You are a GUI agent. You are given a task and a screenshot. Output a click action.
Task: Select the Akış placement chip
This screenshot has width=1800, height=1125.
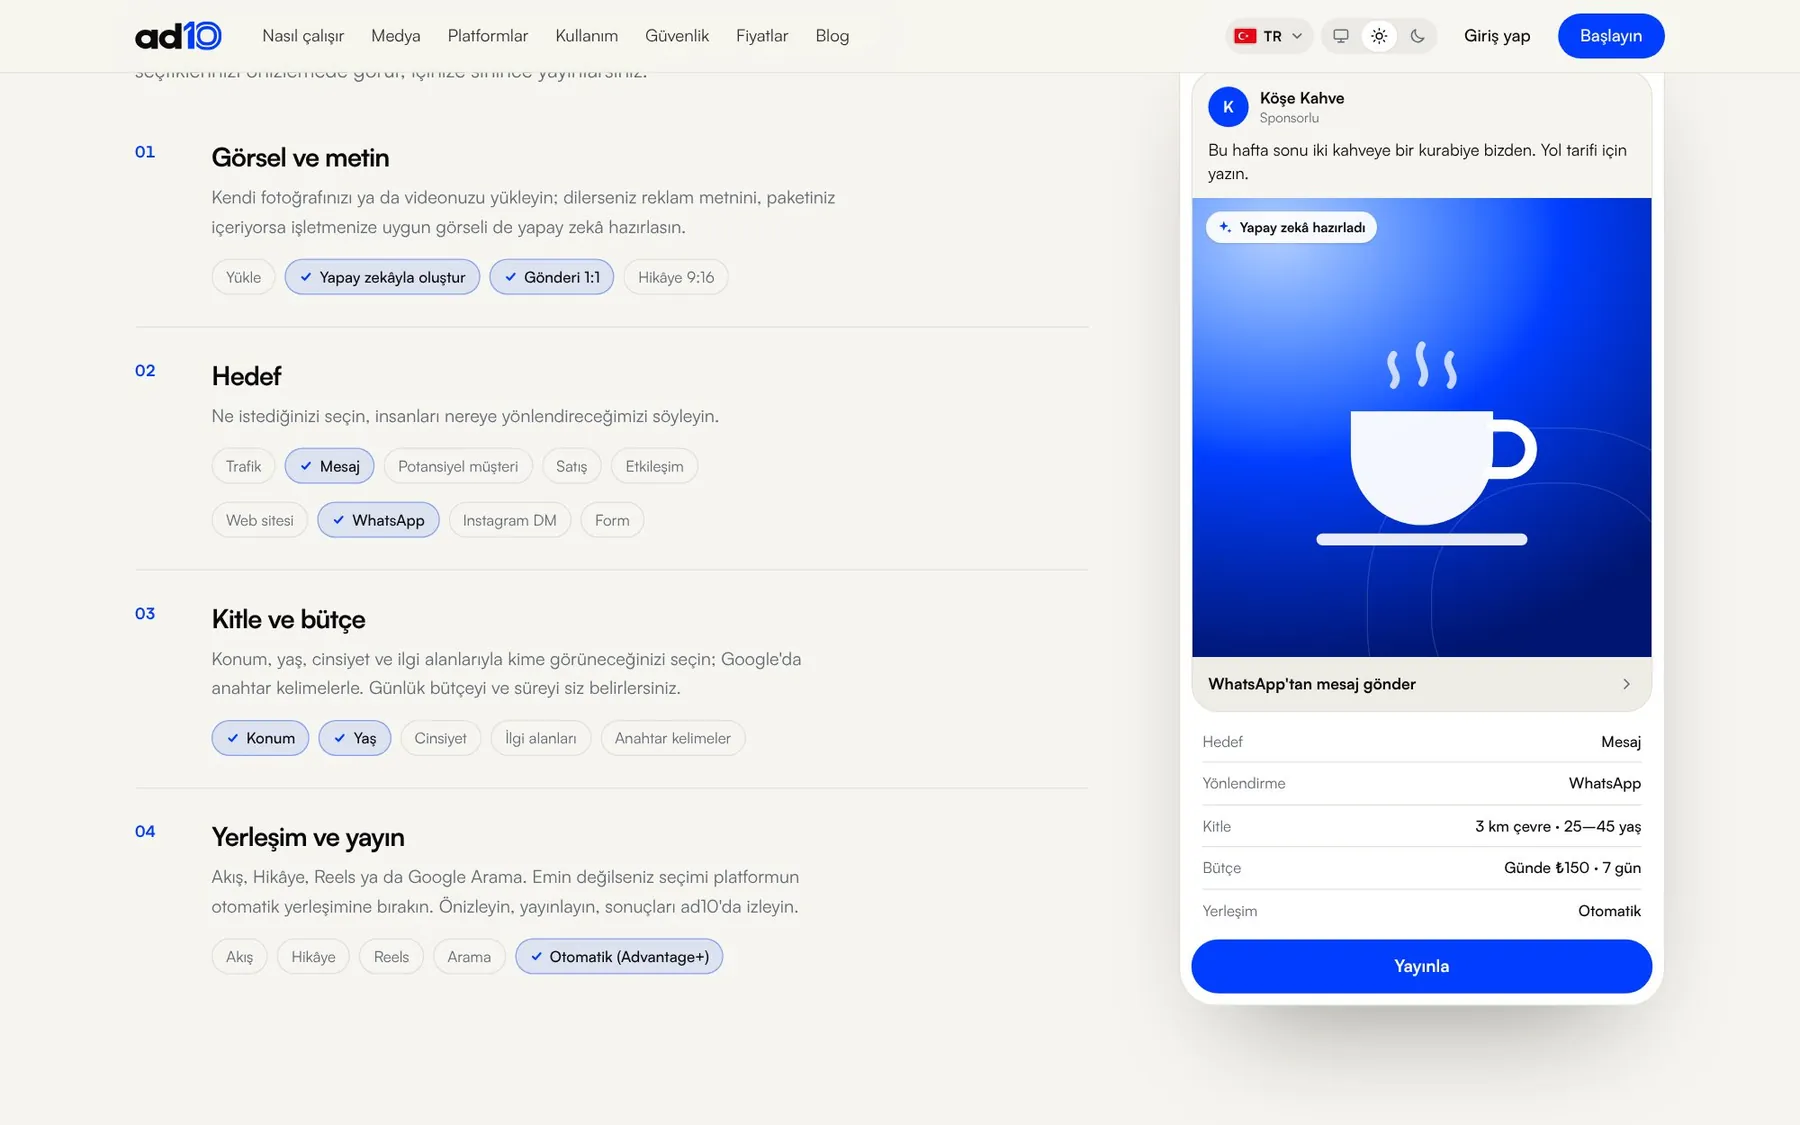(239, 957)
